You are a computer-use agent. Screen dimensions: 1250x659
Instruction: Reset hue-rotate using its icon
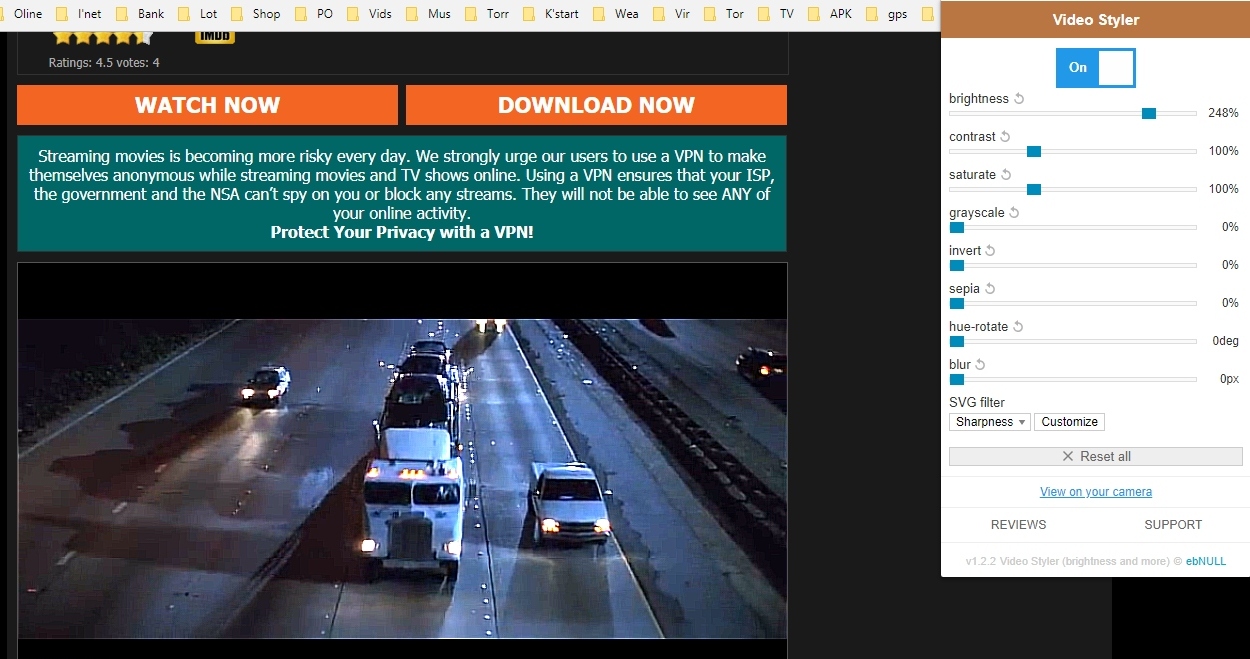point(1018,327)
